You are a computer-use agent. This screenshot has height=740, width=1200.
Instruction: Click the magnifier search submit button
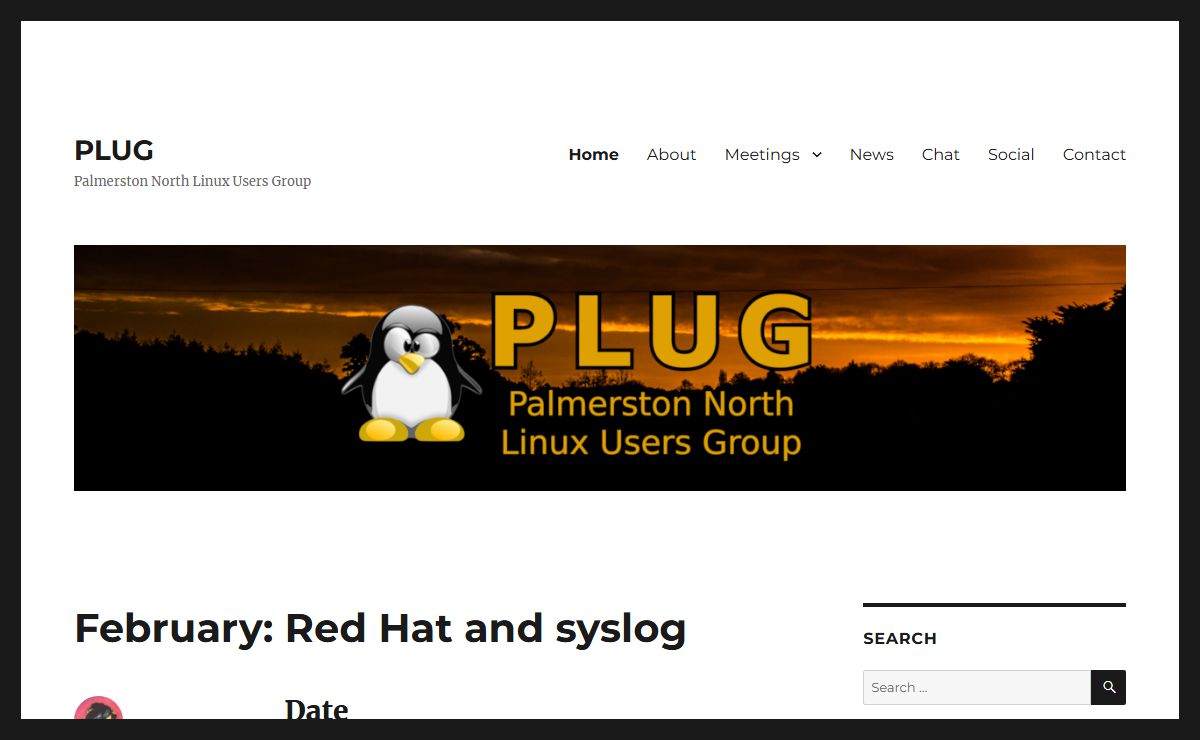coord(1109,687)
